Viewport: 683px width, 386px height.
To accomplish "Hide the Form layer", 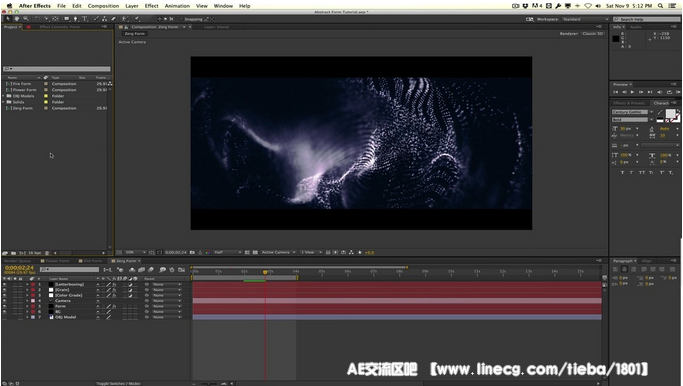I will (5, 306).
